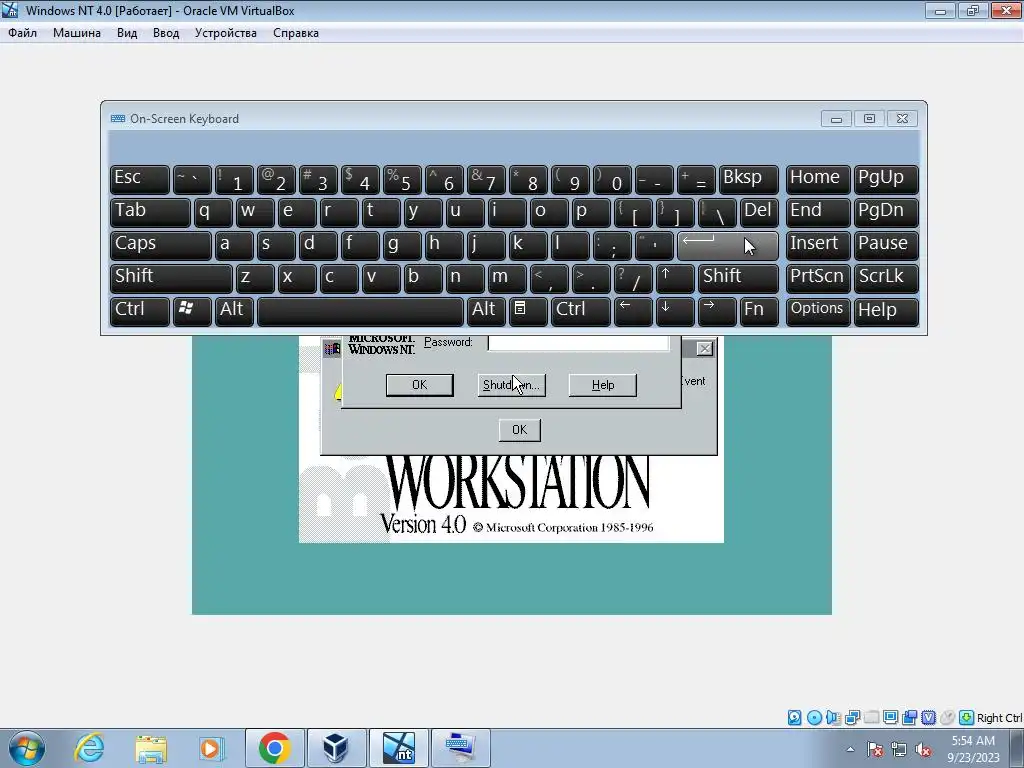The height and width of the screenshot is (768, 1024).
Task: Click the Del key on On-Screen Keyboard
Action: coord(759,212)
